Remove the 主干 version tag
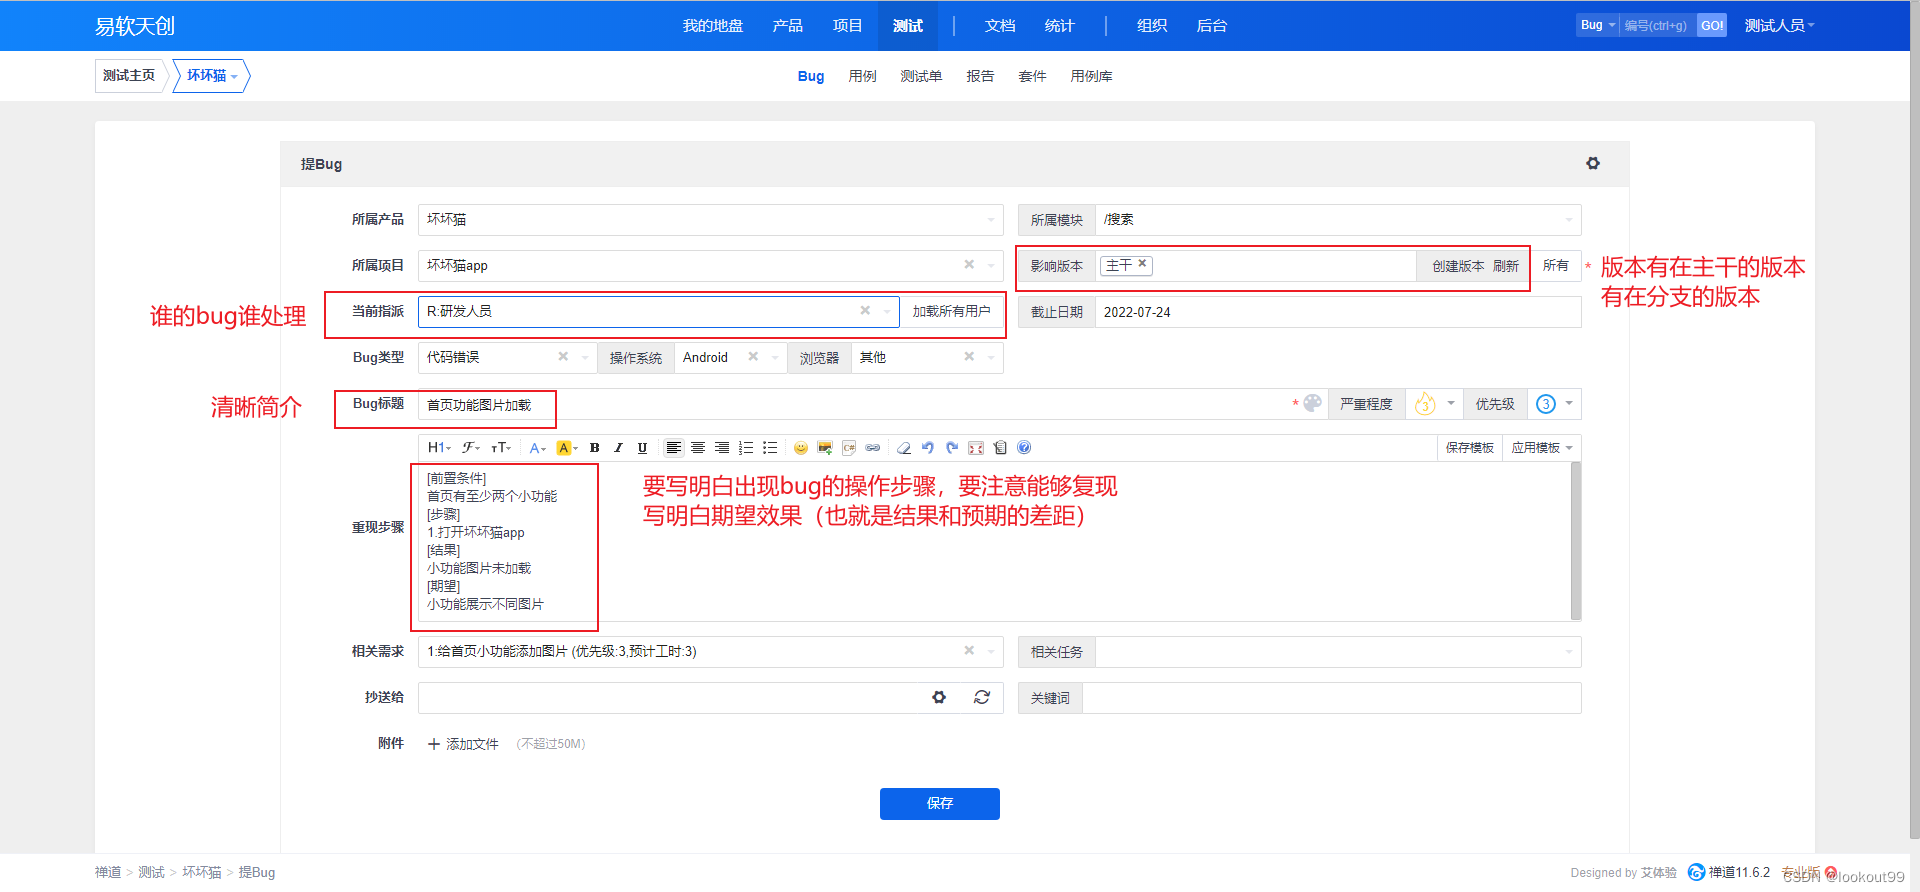 coord(1142,264)
